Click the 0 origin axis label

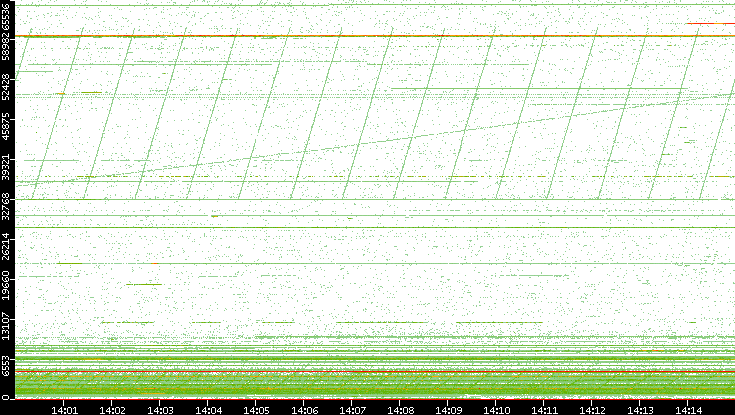pos(6,398)
